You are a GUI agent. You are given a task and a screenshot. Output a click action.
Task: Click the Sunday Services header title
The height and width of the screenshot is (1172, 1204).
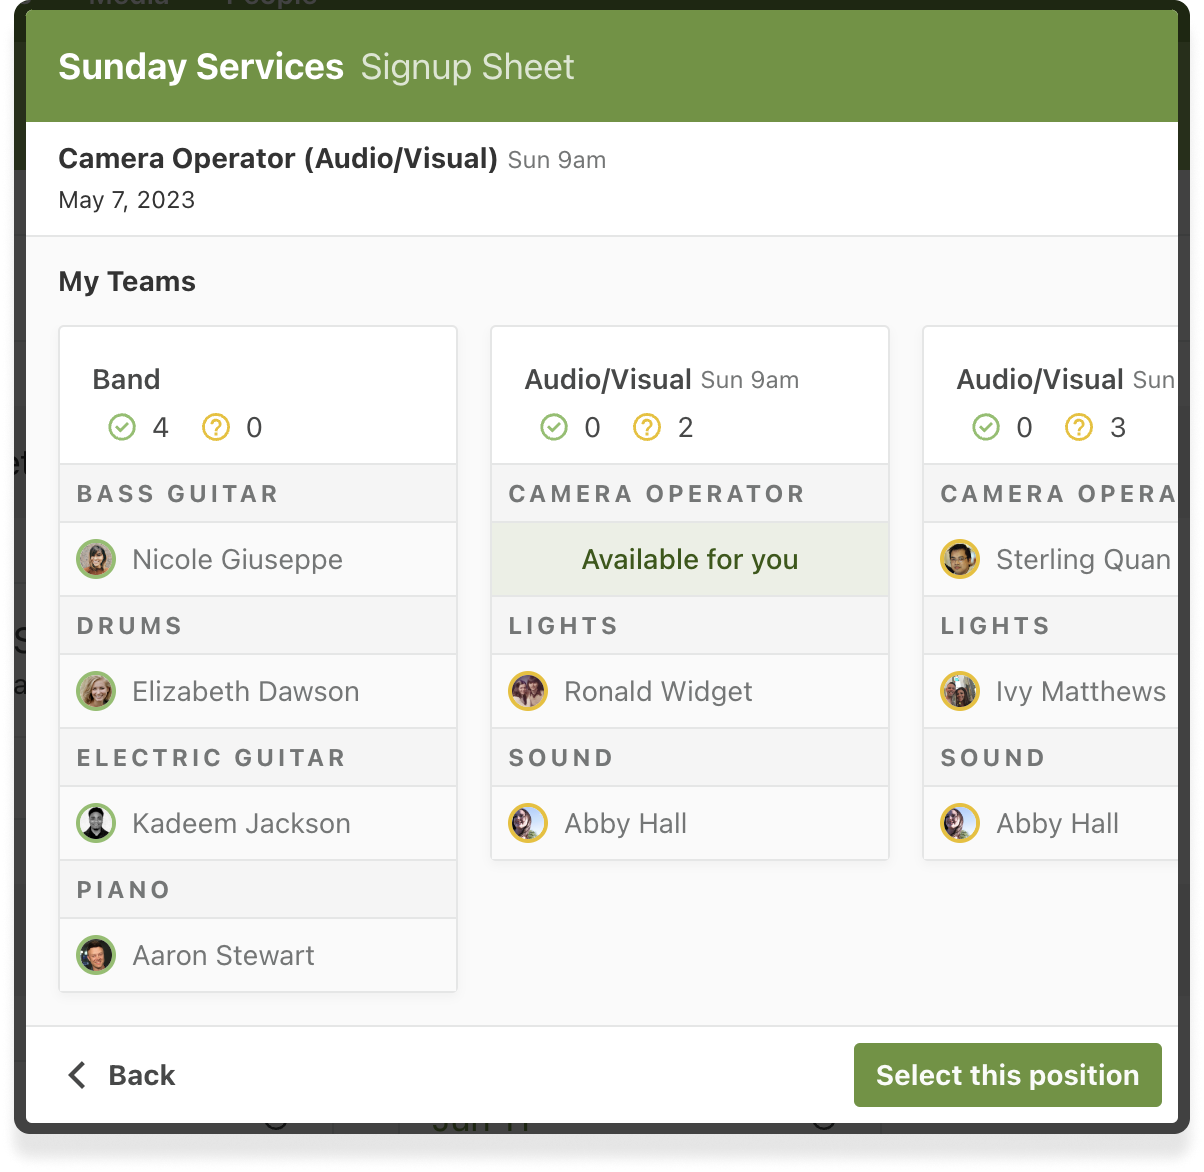tap(201, 67)
